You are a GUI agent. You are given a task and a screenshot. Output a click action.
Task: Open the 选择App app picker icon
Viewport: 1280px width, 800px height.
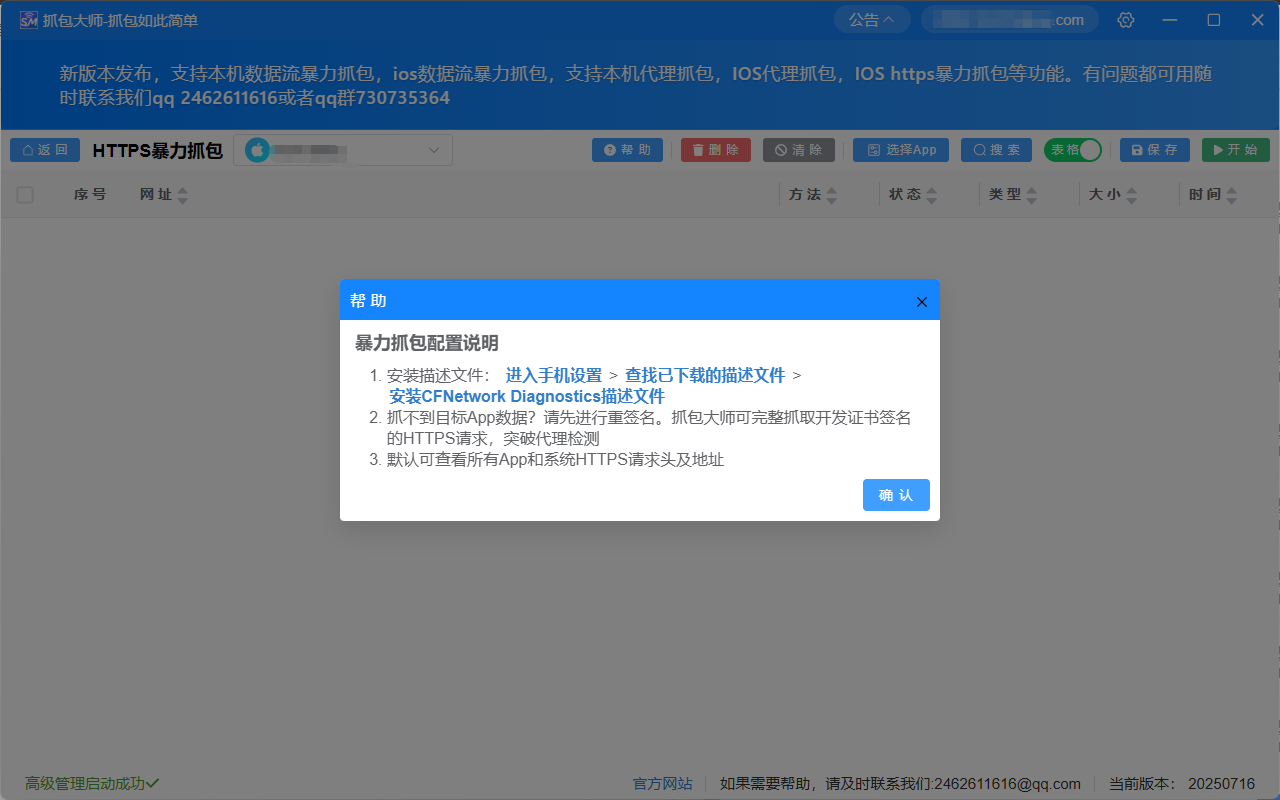(x=900, y=149)
